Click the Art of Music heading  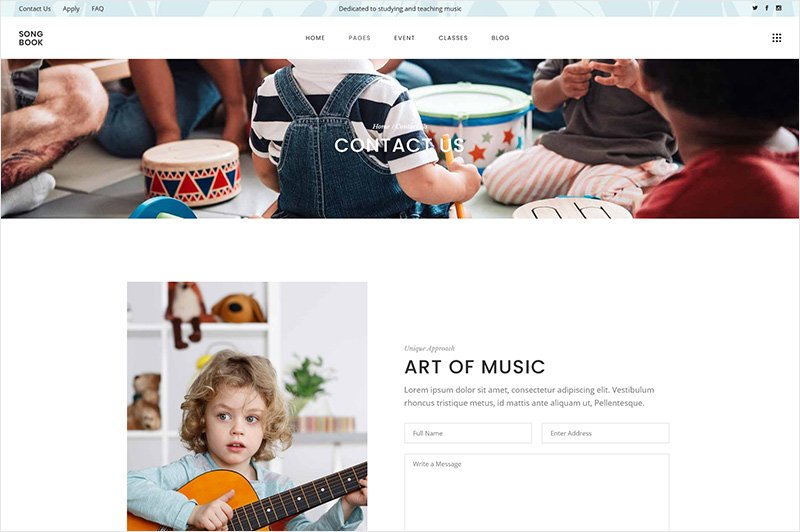[474, 367]
